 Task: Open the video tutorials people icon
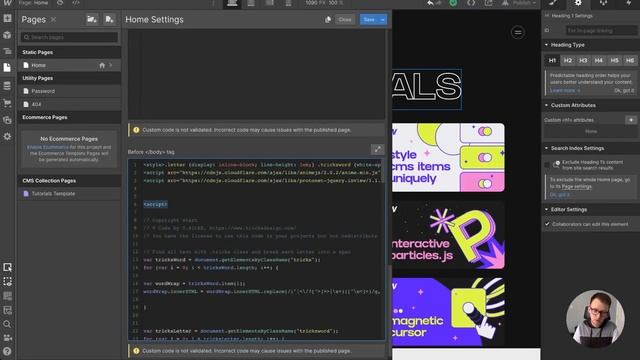tap(7, 338)
